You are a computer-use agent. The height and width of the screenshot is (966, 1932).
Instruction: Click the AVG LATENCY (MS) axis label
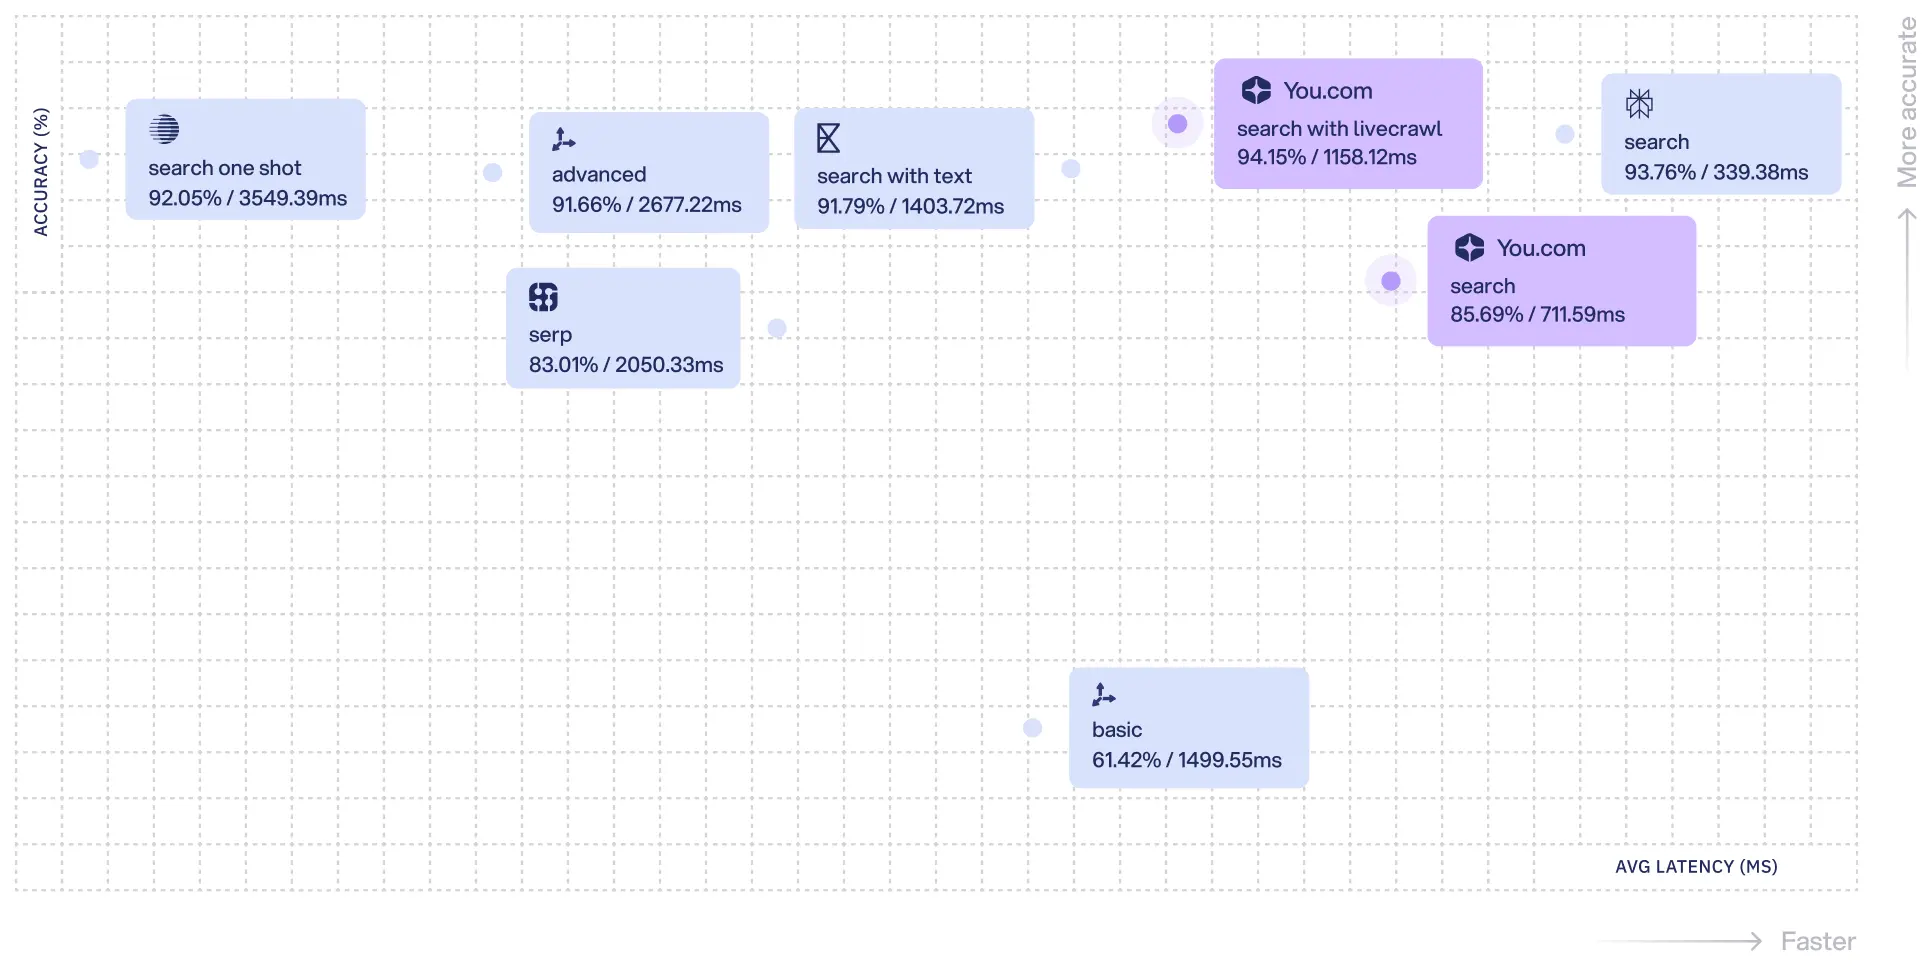tap(1696, 867)
